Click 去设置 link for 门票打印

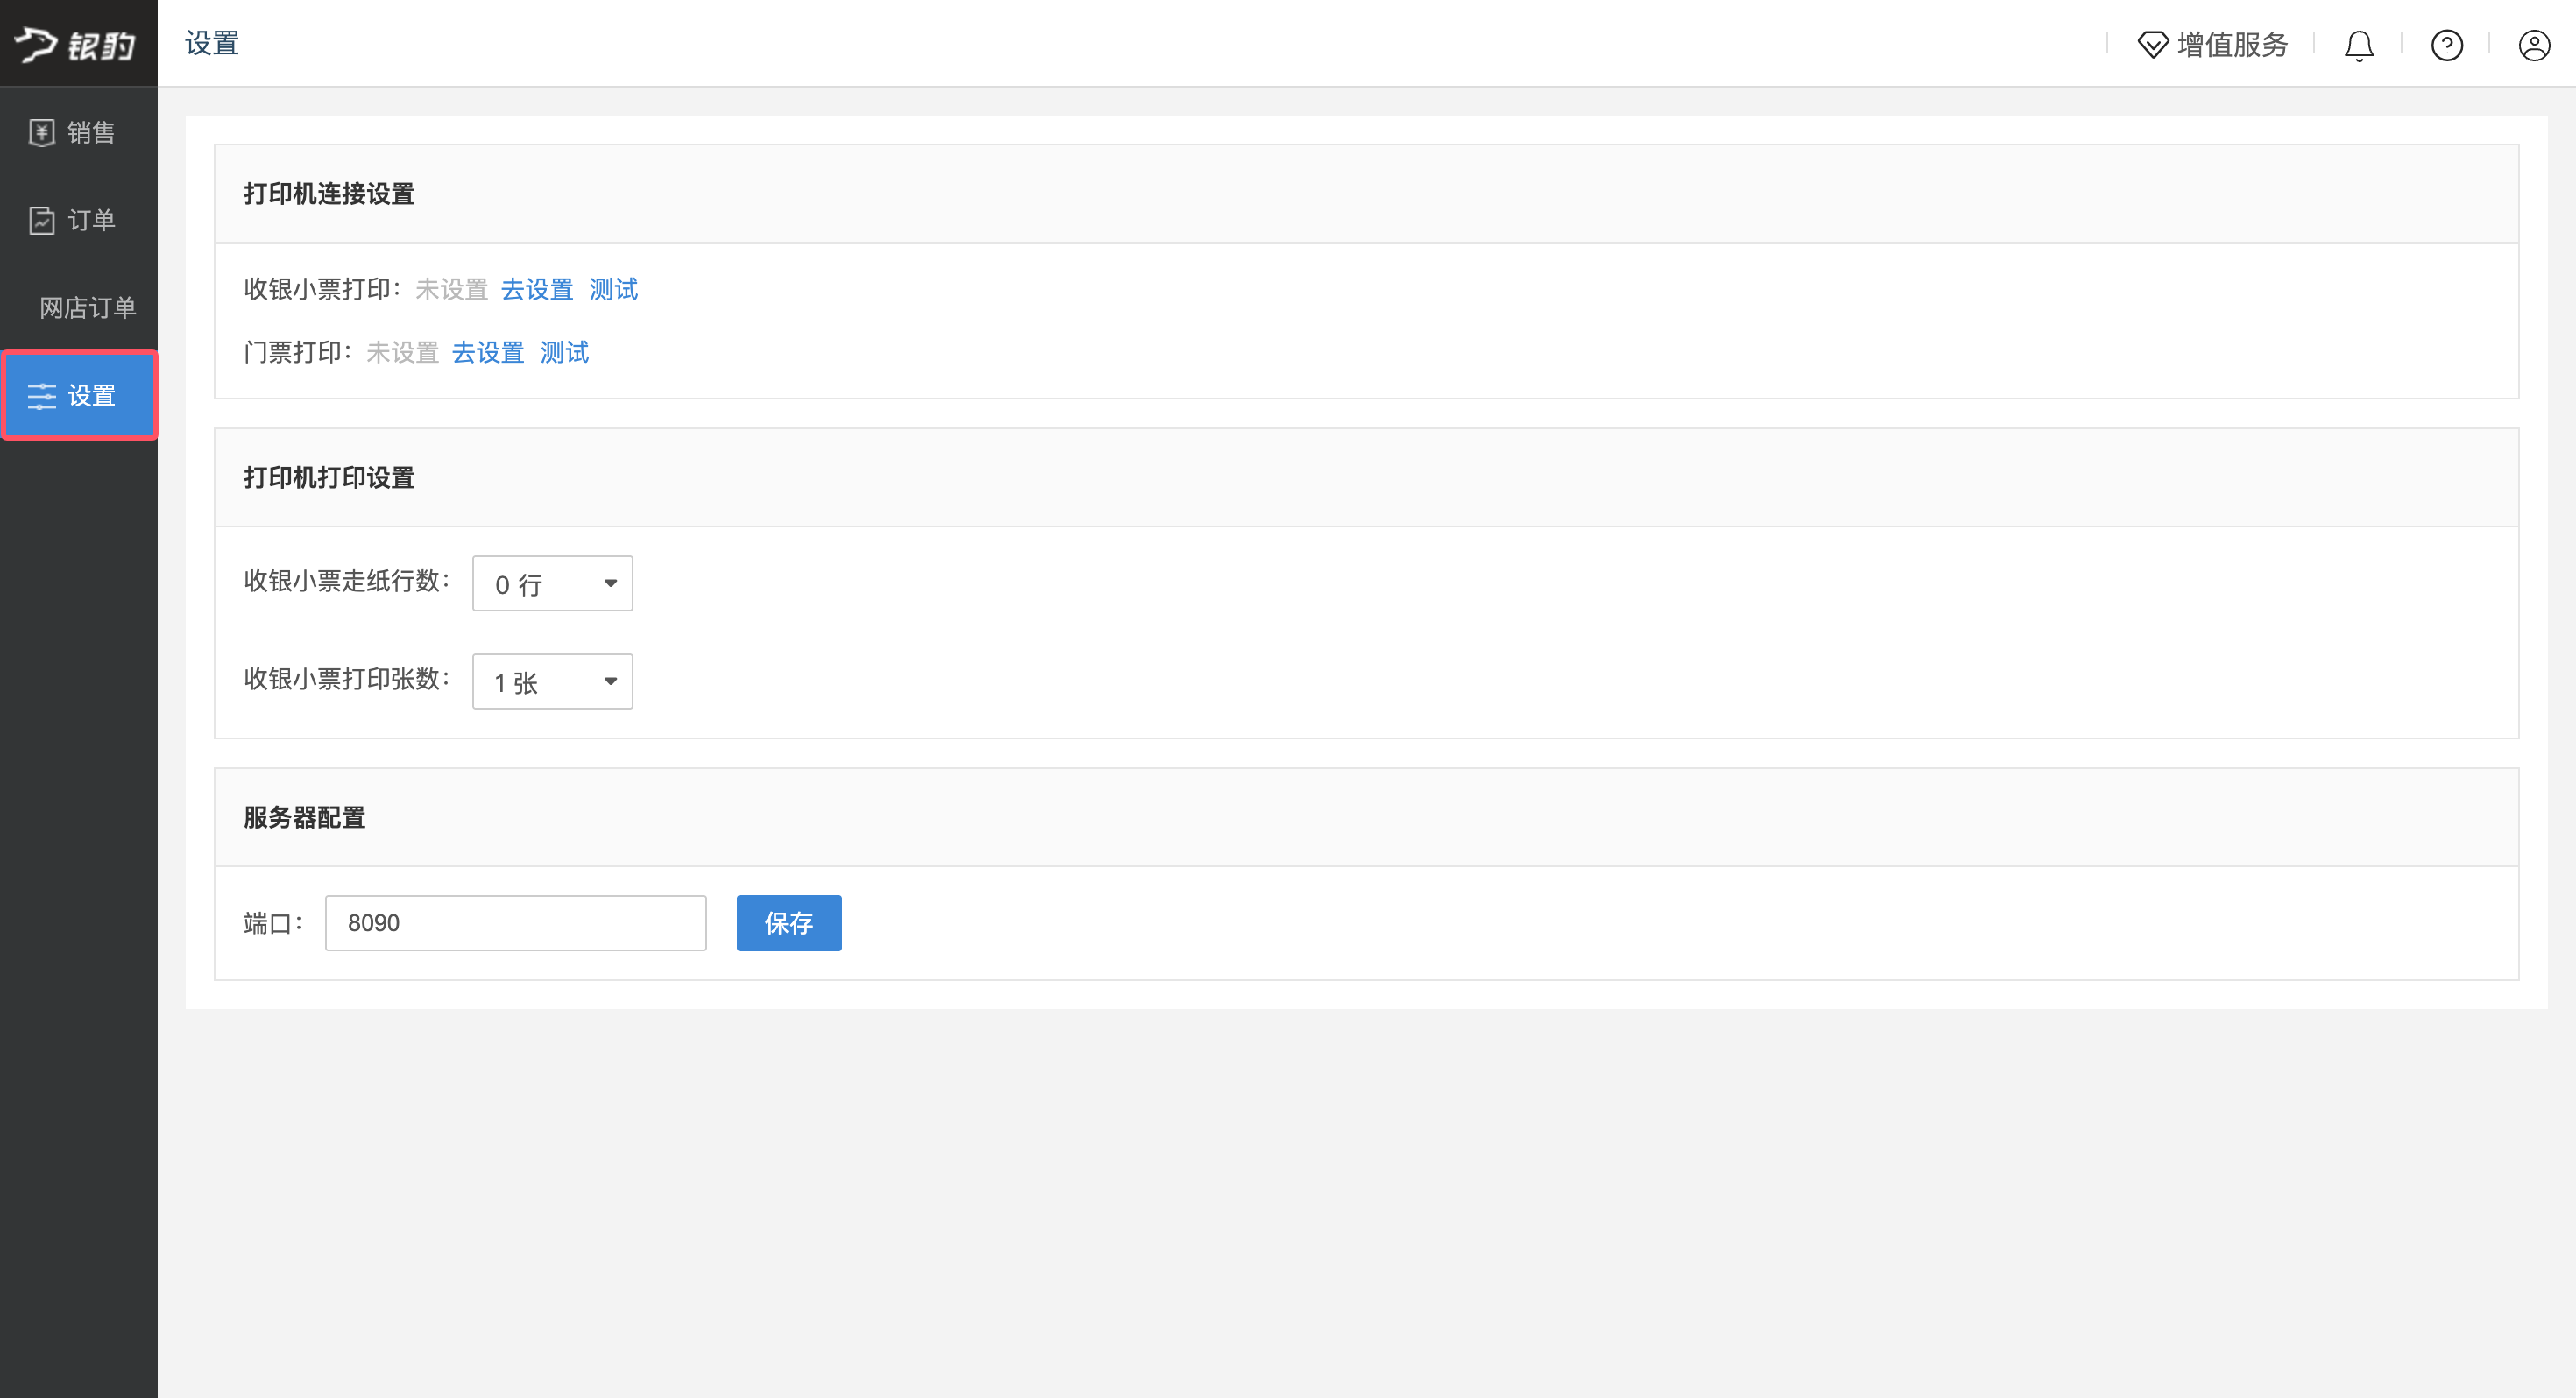[488, 353]
